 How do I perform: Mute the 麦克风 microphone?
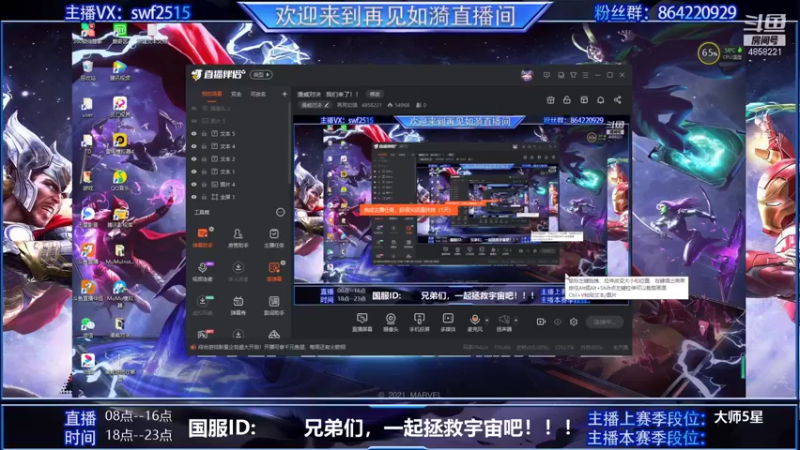[474, 322]
